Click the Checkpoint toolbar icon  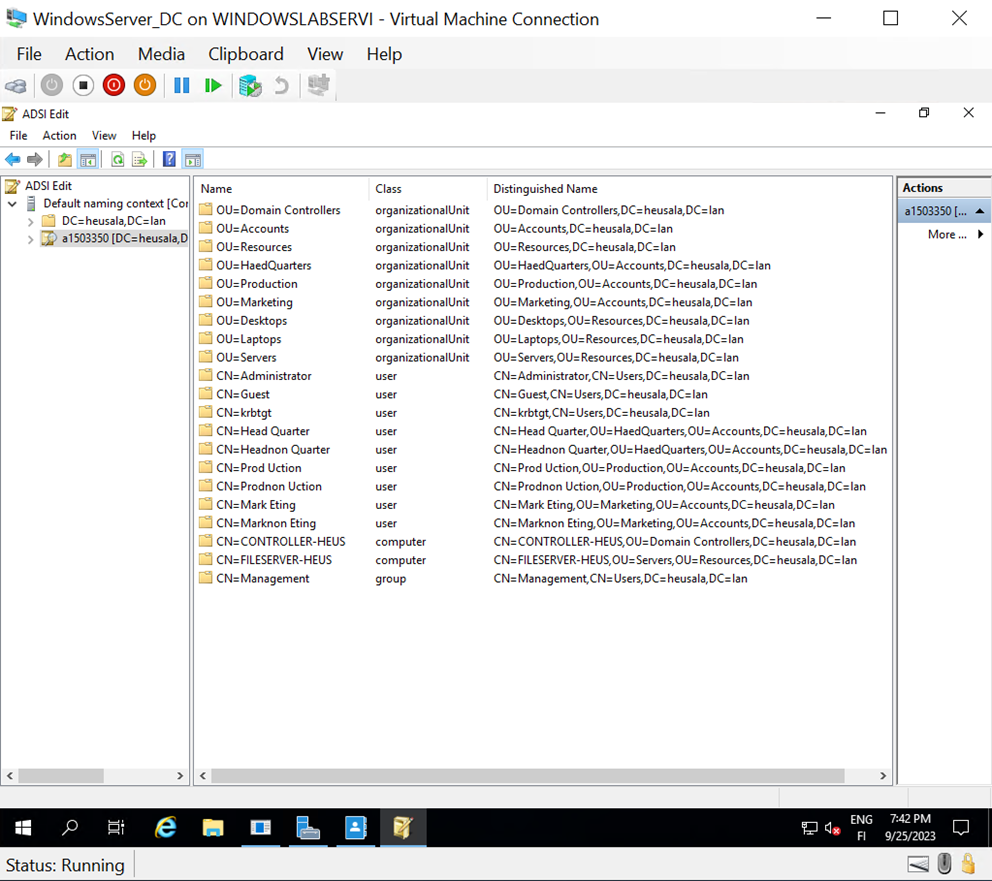point(249,85)
